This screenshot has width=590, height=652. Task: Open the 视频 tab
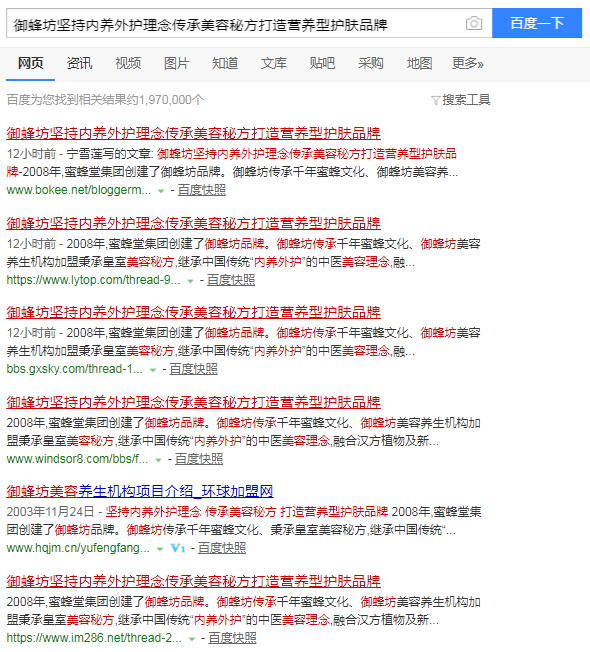click(x=128, y=64)
